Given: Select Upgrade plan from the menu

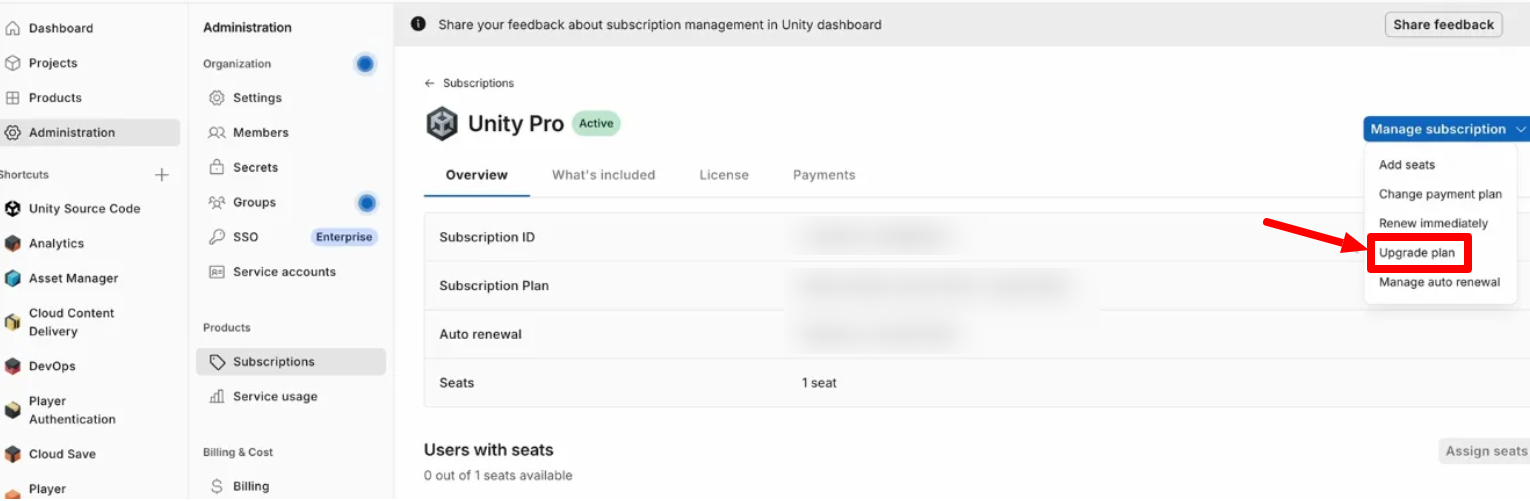Looking at the screenshot, I should [x=1417, y=253].
